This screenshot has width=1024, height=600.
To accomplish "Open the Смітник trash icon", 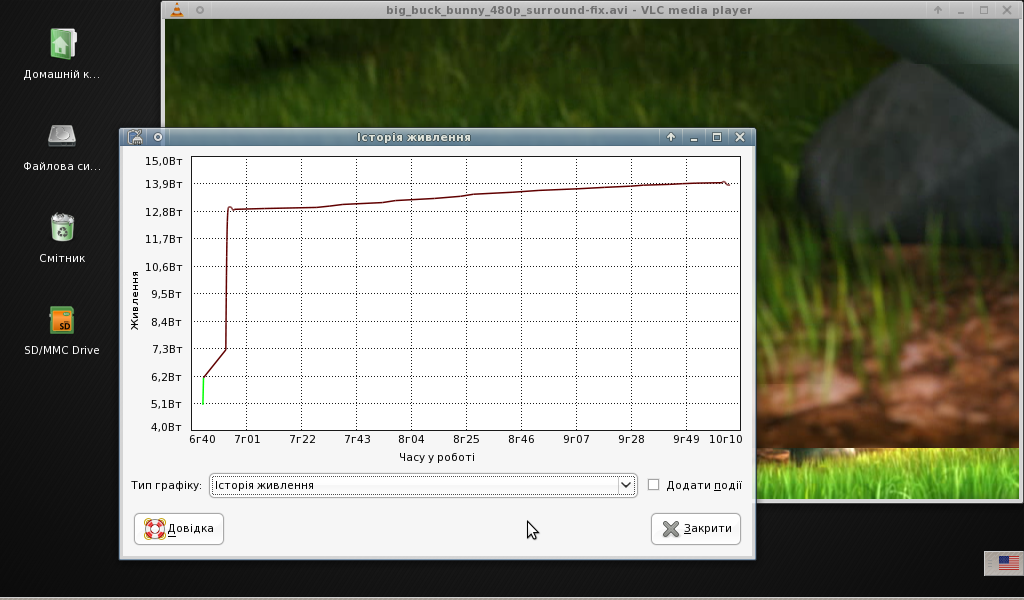I will pyautogui.click(x=62, y=227).
